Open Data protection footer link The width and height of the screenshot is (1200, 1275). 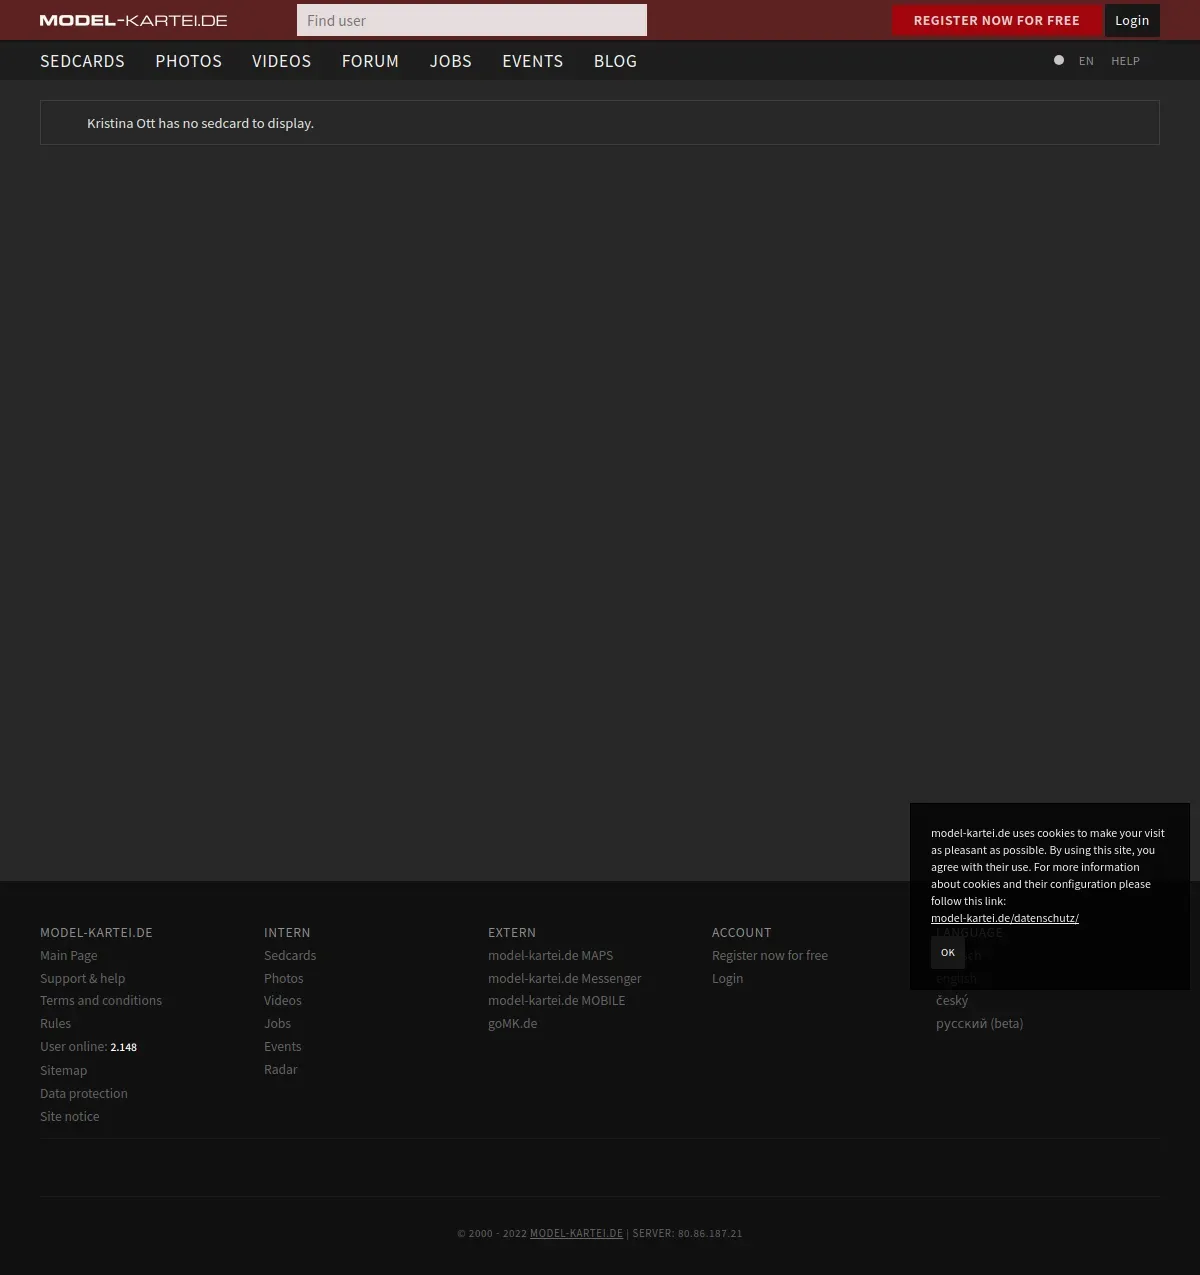[84, 1093]
